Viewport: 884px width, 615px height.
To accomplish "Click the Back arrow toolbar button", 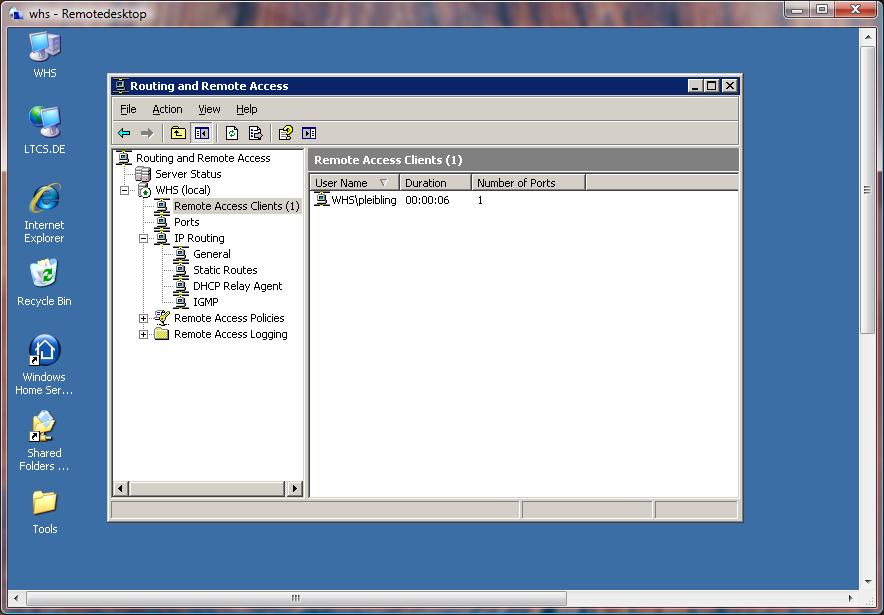I will click(124, 133).
